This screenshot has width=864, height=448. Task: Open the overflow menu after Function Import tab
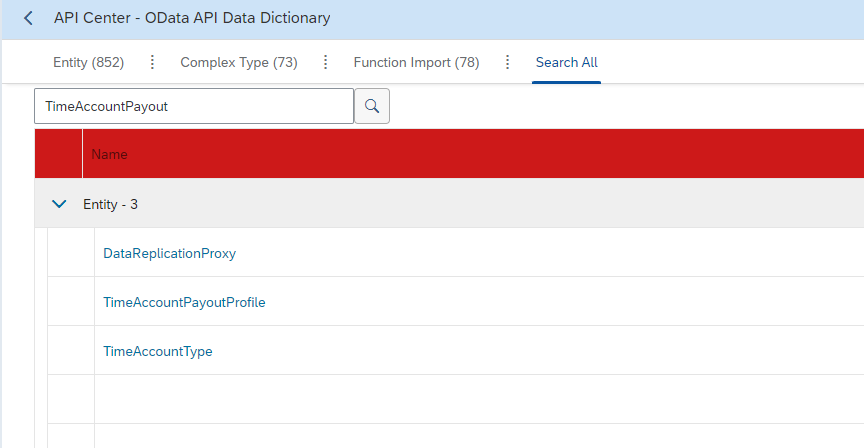[507, 62]
